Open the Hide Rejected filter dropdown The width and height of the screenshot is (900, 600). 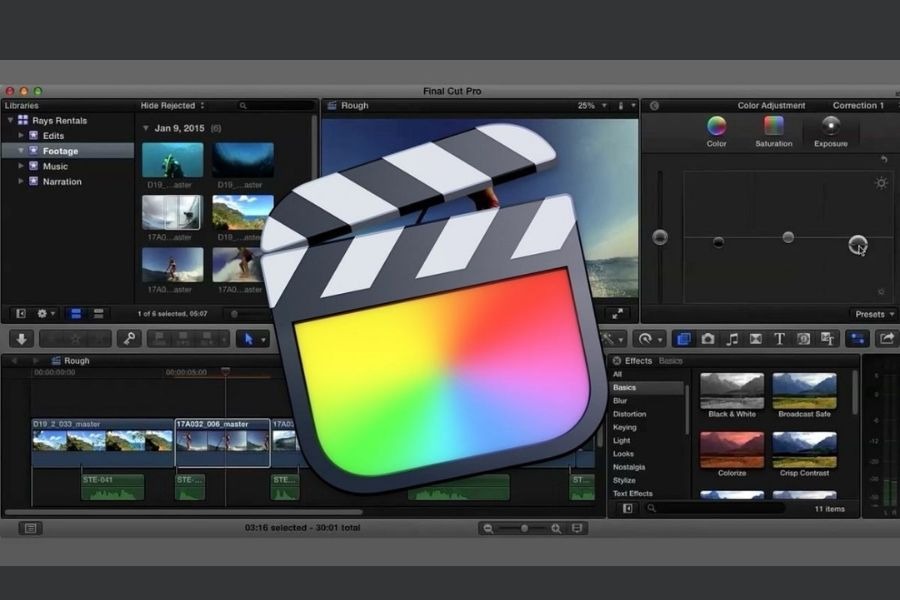[x=172, y=105]
